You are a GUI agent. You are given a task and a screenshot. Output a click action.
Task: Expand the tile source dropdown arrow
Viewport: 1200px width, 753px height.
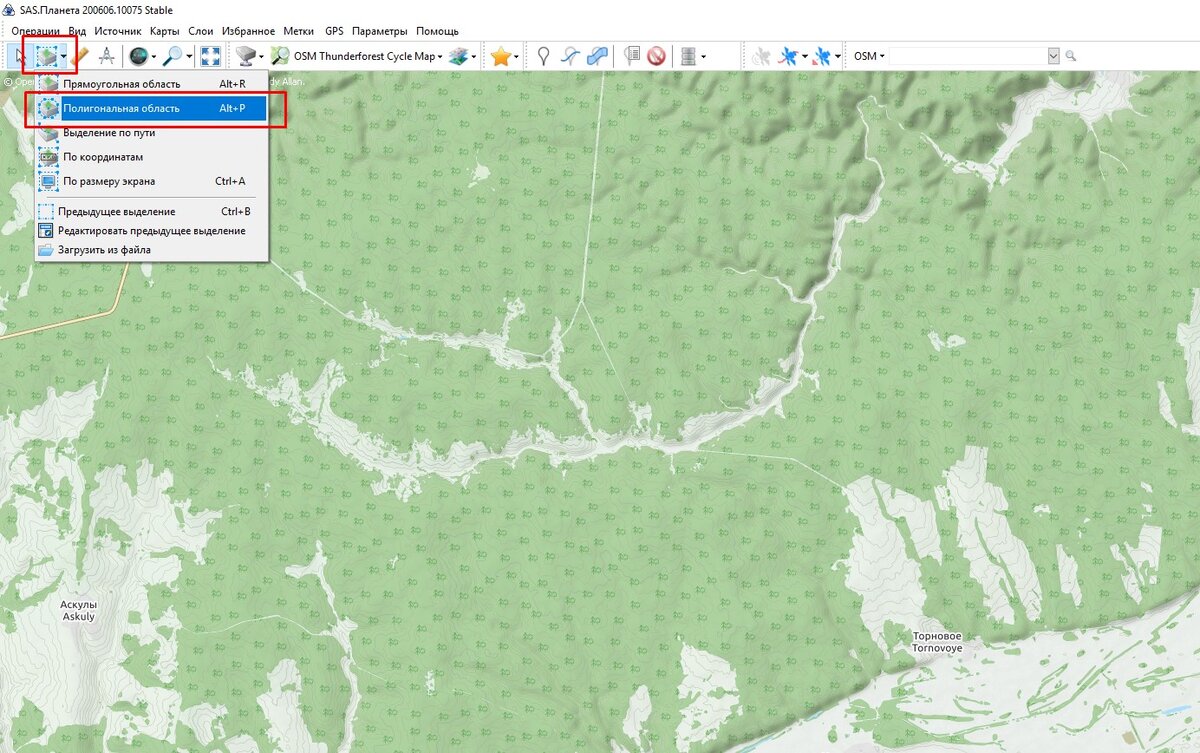point(261,56)
